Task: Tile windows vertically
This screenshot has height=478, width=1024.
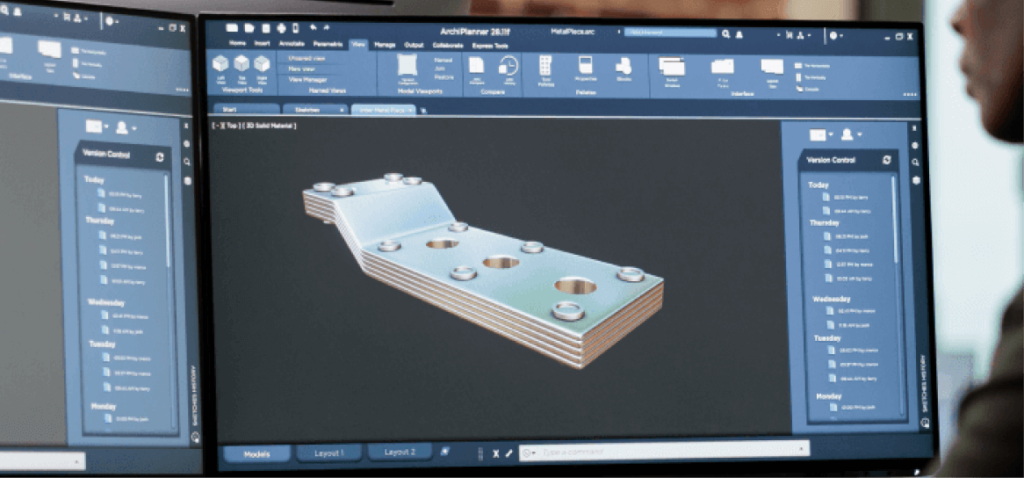Action: 808,77
